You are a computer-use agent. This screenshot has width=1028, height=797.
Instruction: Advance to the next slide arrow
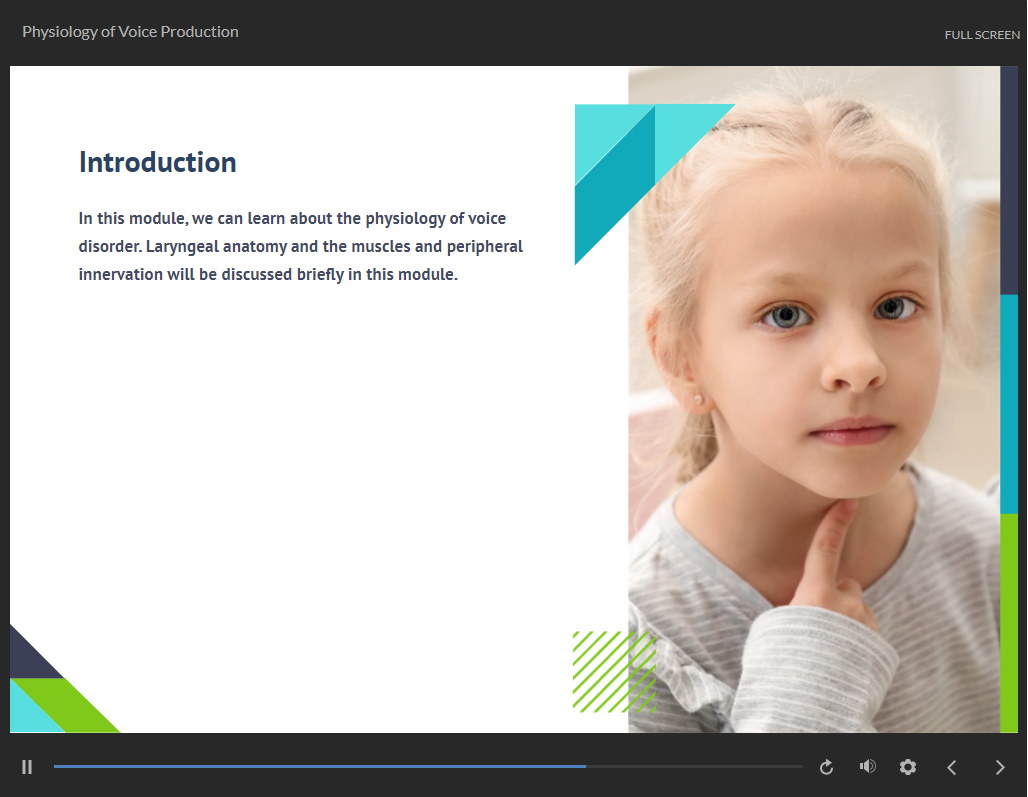tap(1000, 768)
